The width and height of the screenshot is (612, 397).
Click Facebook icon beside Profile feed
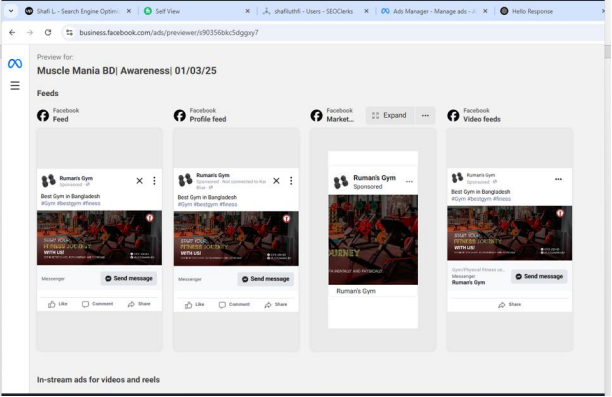(180, 116)
